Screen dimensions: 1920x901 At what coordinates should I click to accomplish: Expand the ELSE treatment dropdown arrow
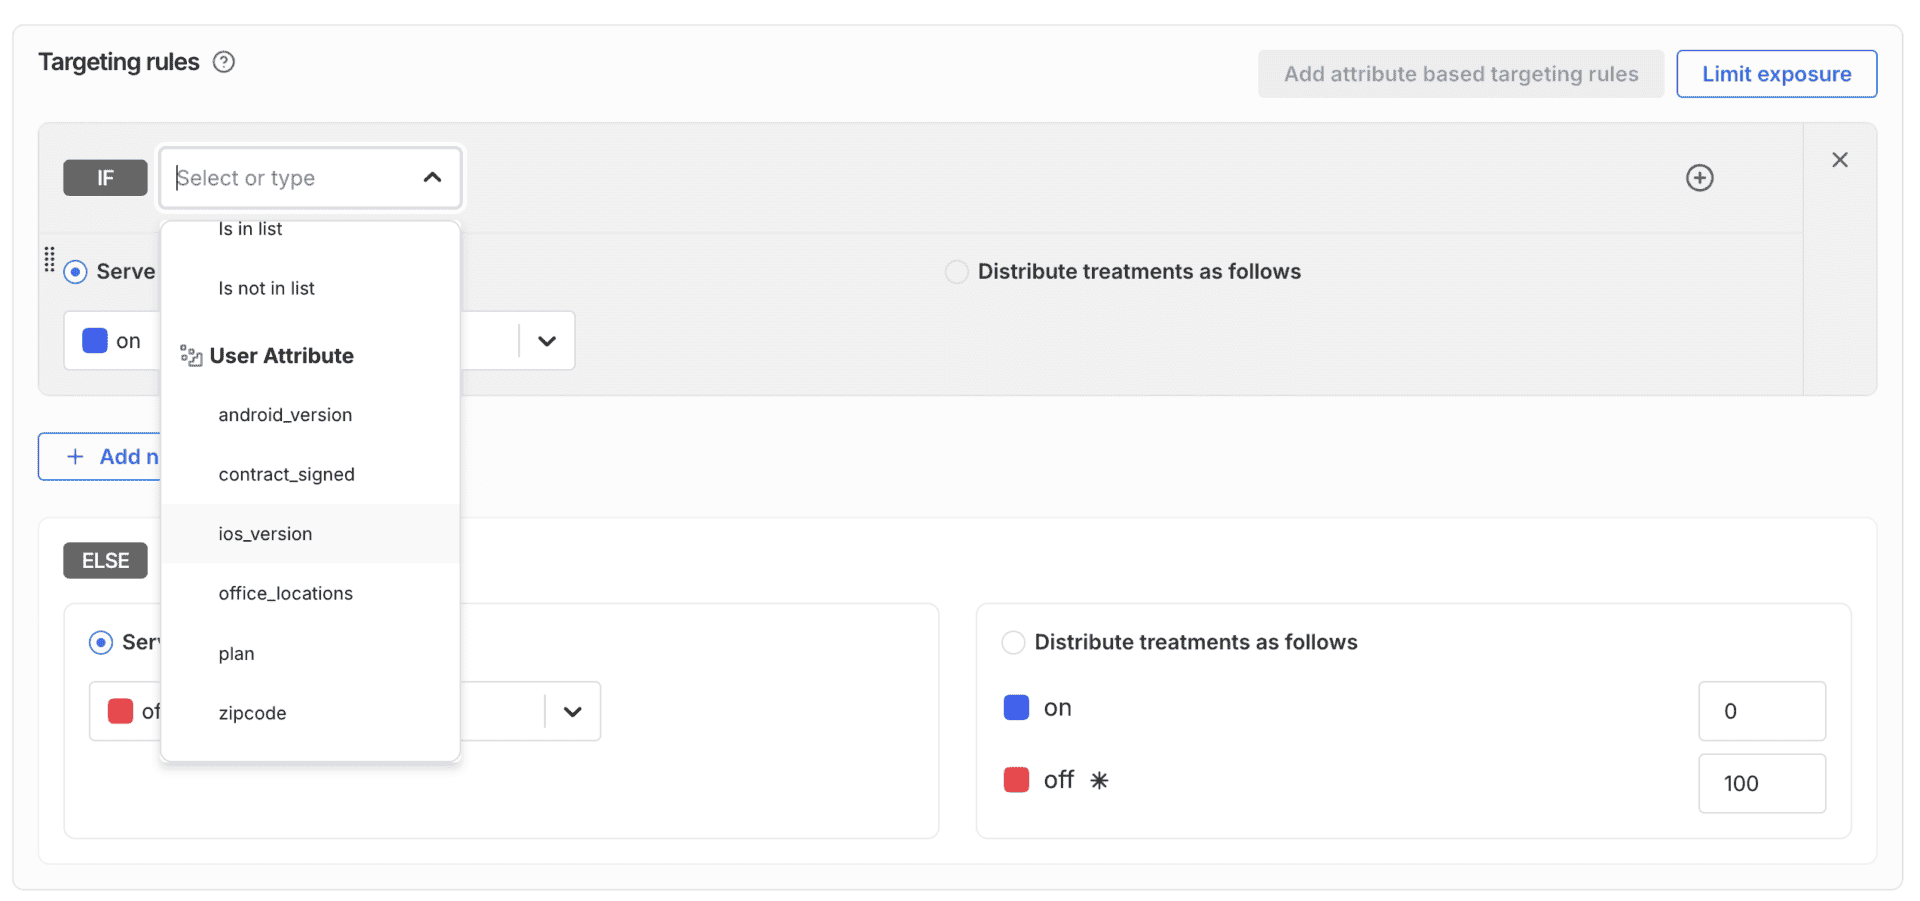572,712
